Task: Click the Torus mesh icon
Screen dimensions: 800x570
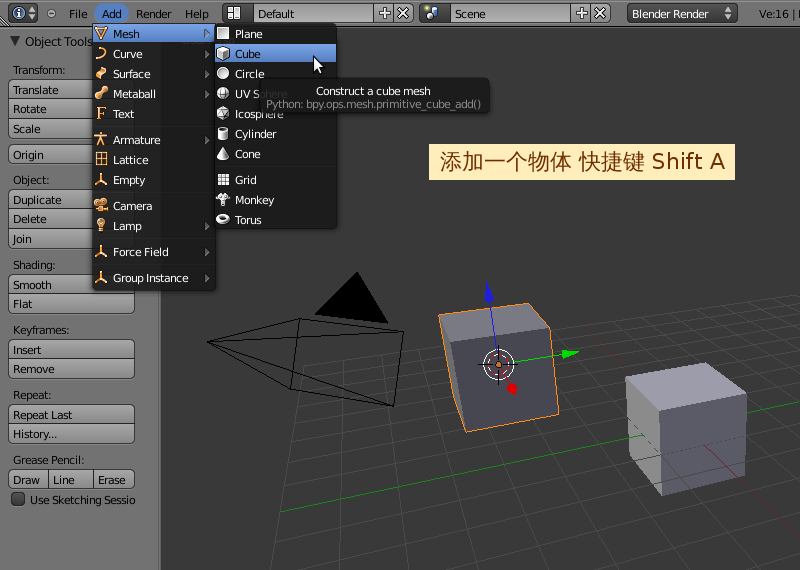Action: [223, 219]
